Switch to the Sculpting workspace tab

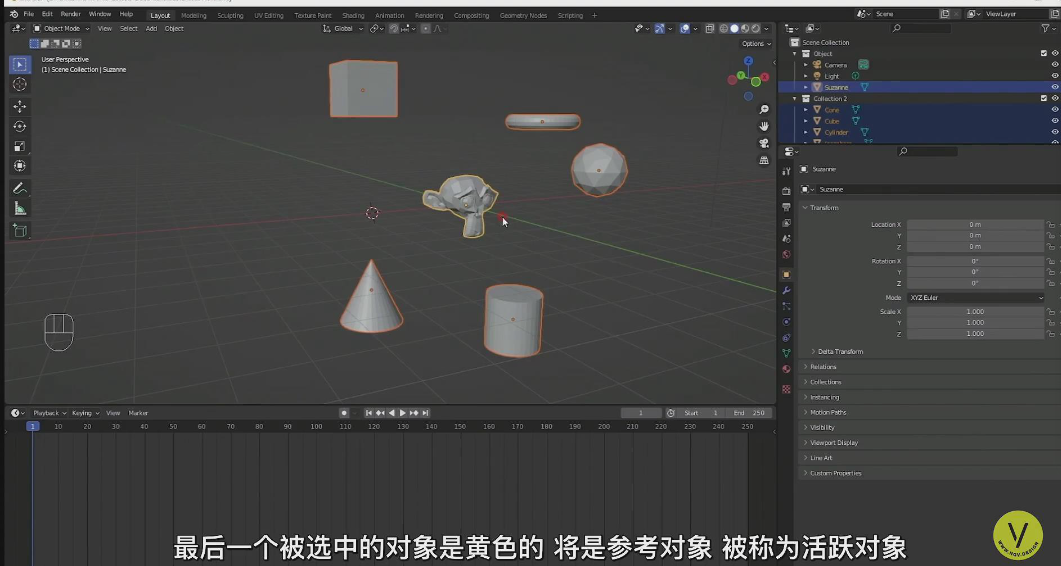click(230, 16)
